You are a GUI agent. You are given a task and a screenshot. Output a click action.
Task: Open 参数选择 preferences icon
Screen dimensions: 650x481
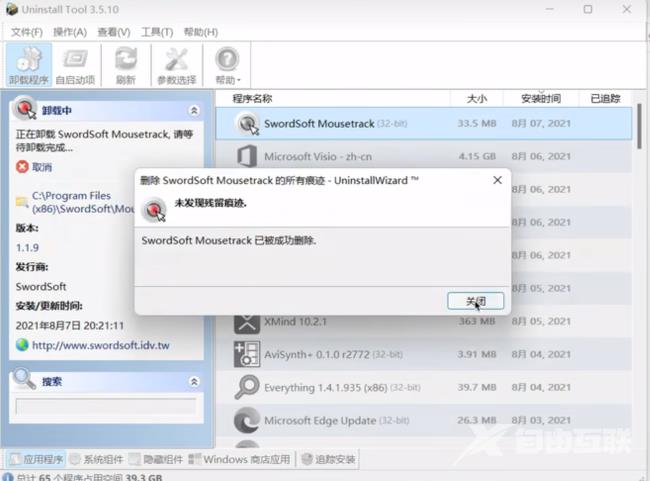[177, 65]
